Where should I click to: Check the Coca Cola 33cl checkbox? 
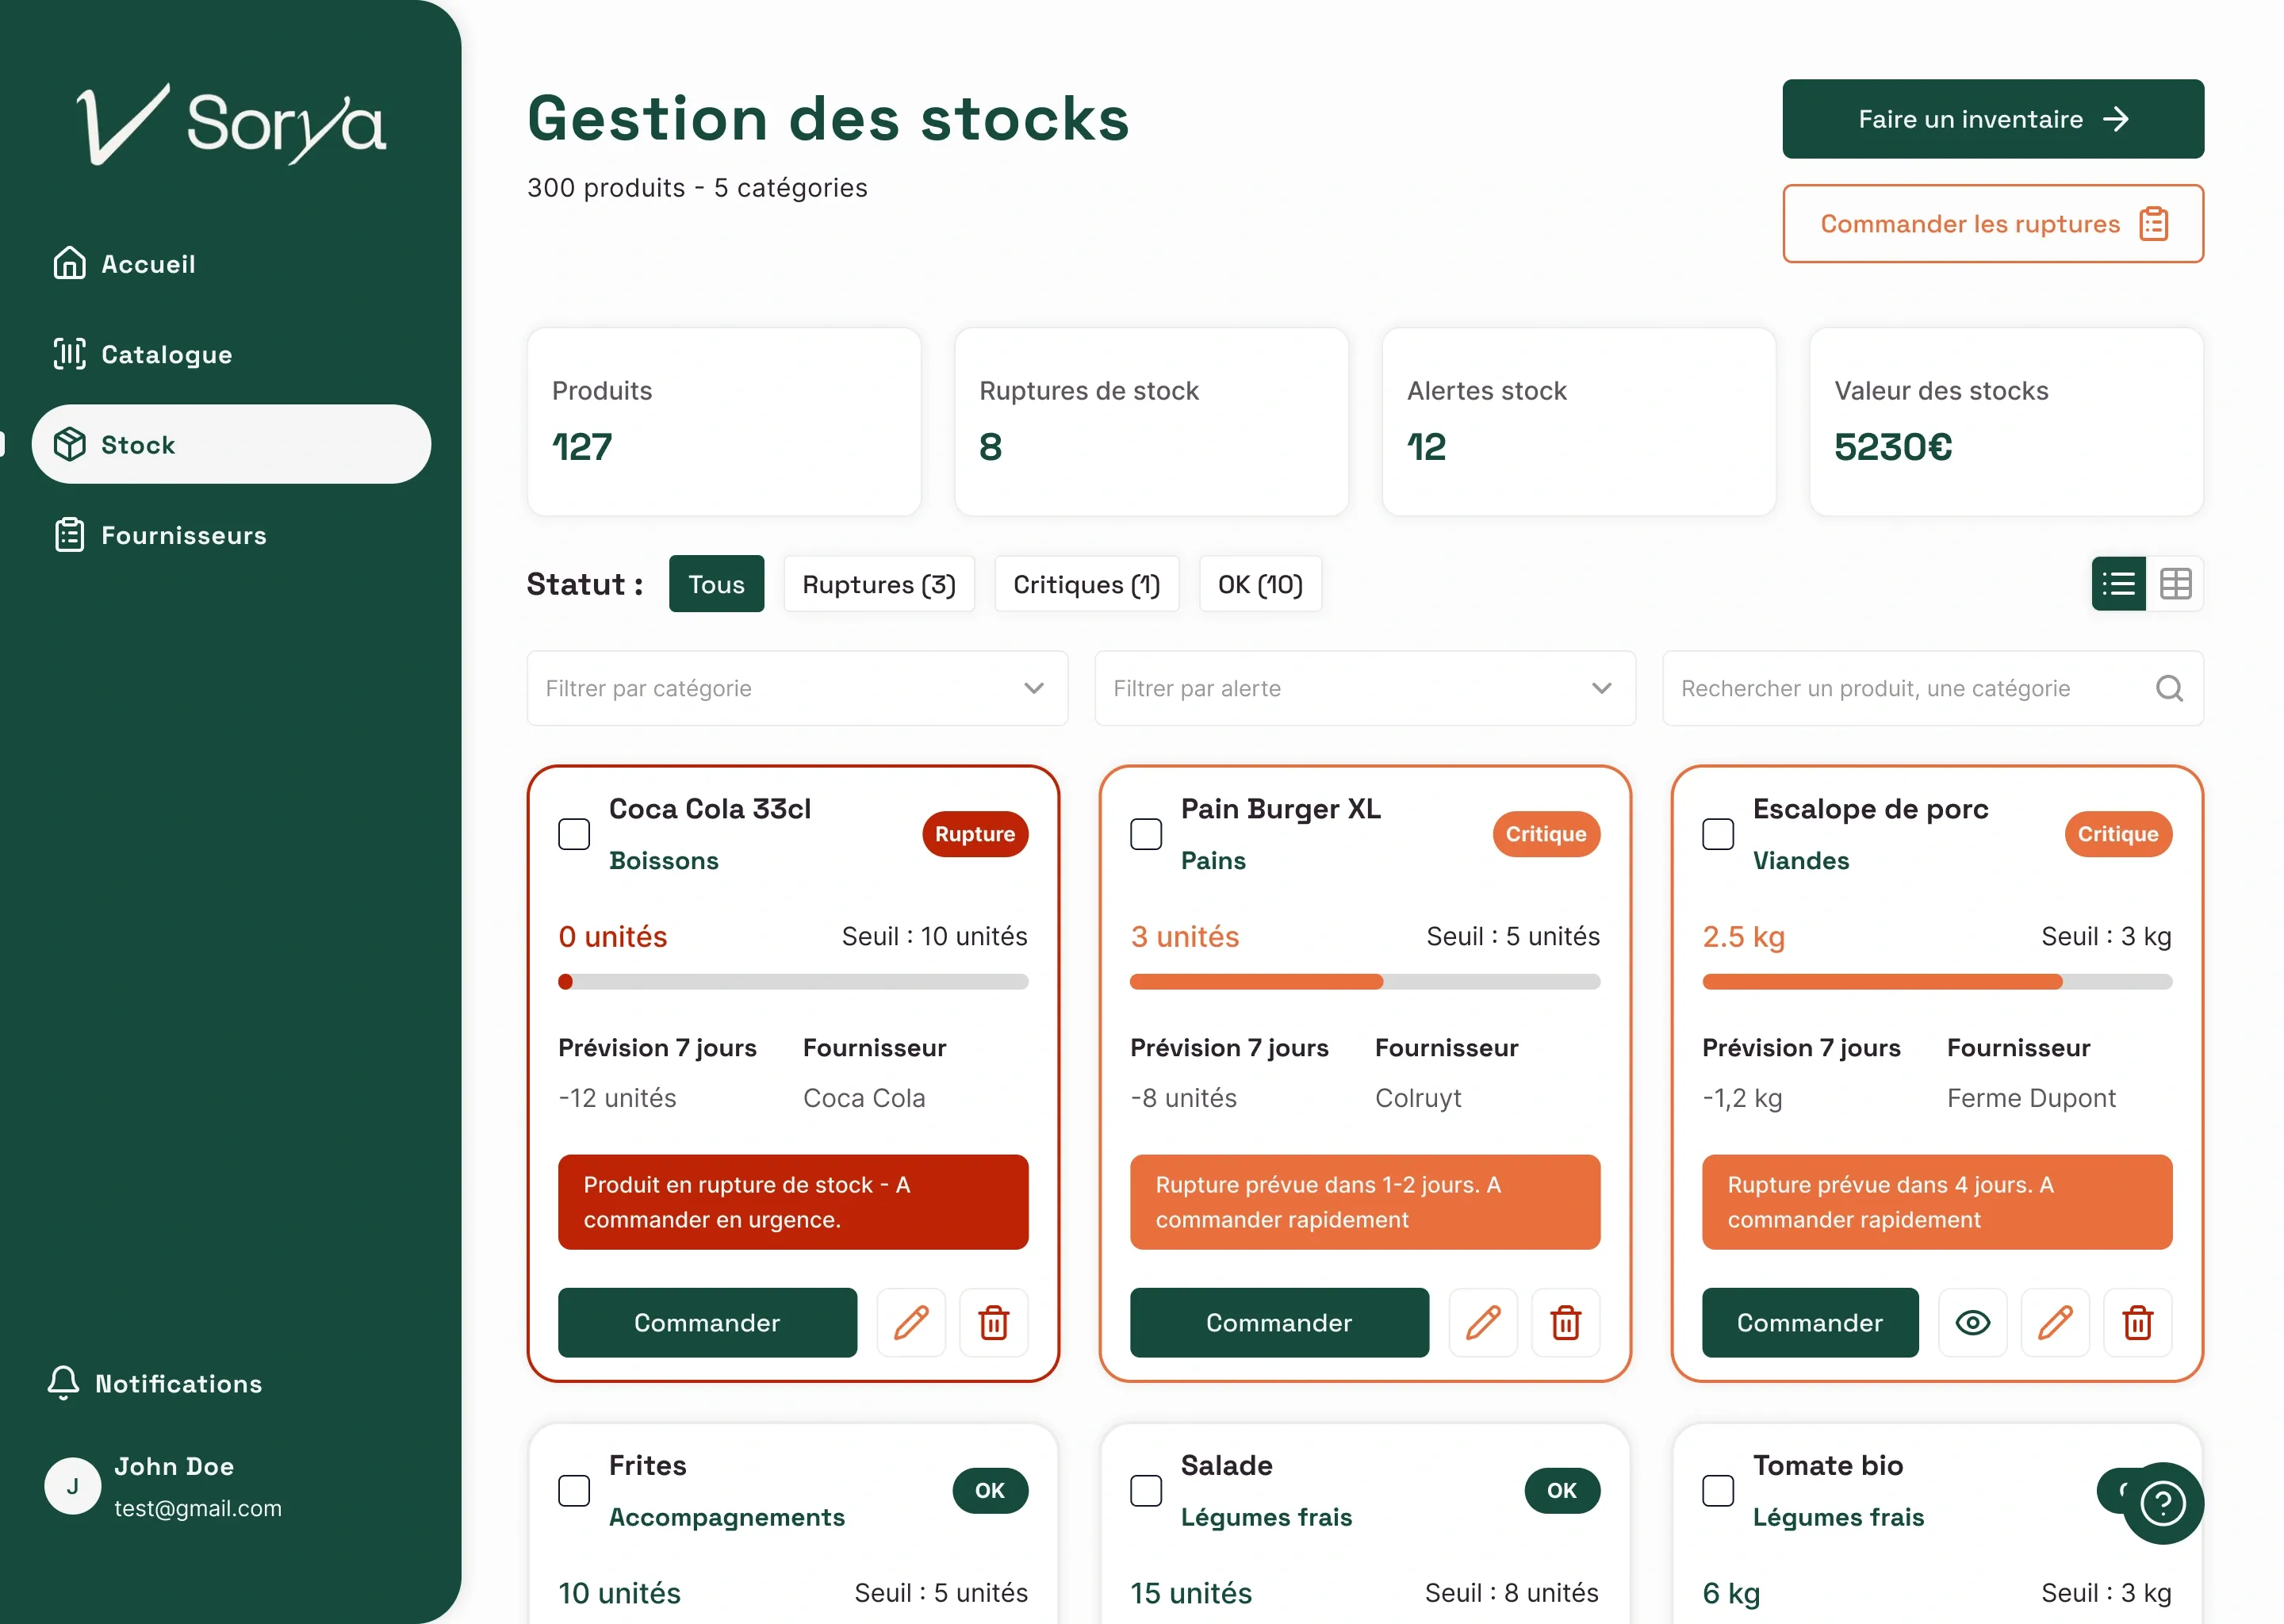[574, 834]
